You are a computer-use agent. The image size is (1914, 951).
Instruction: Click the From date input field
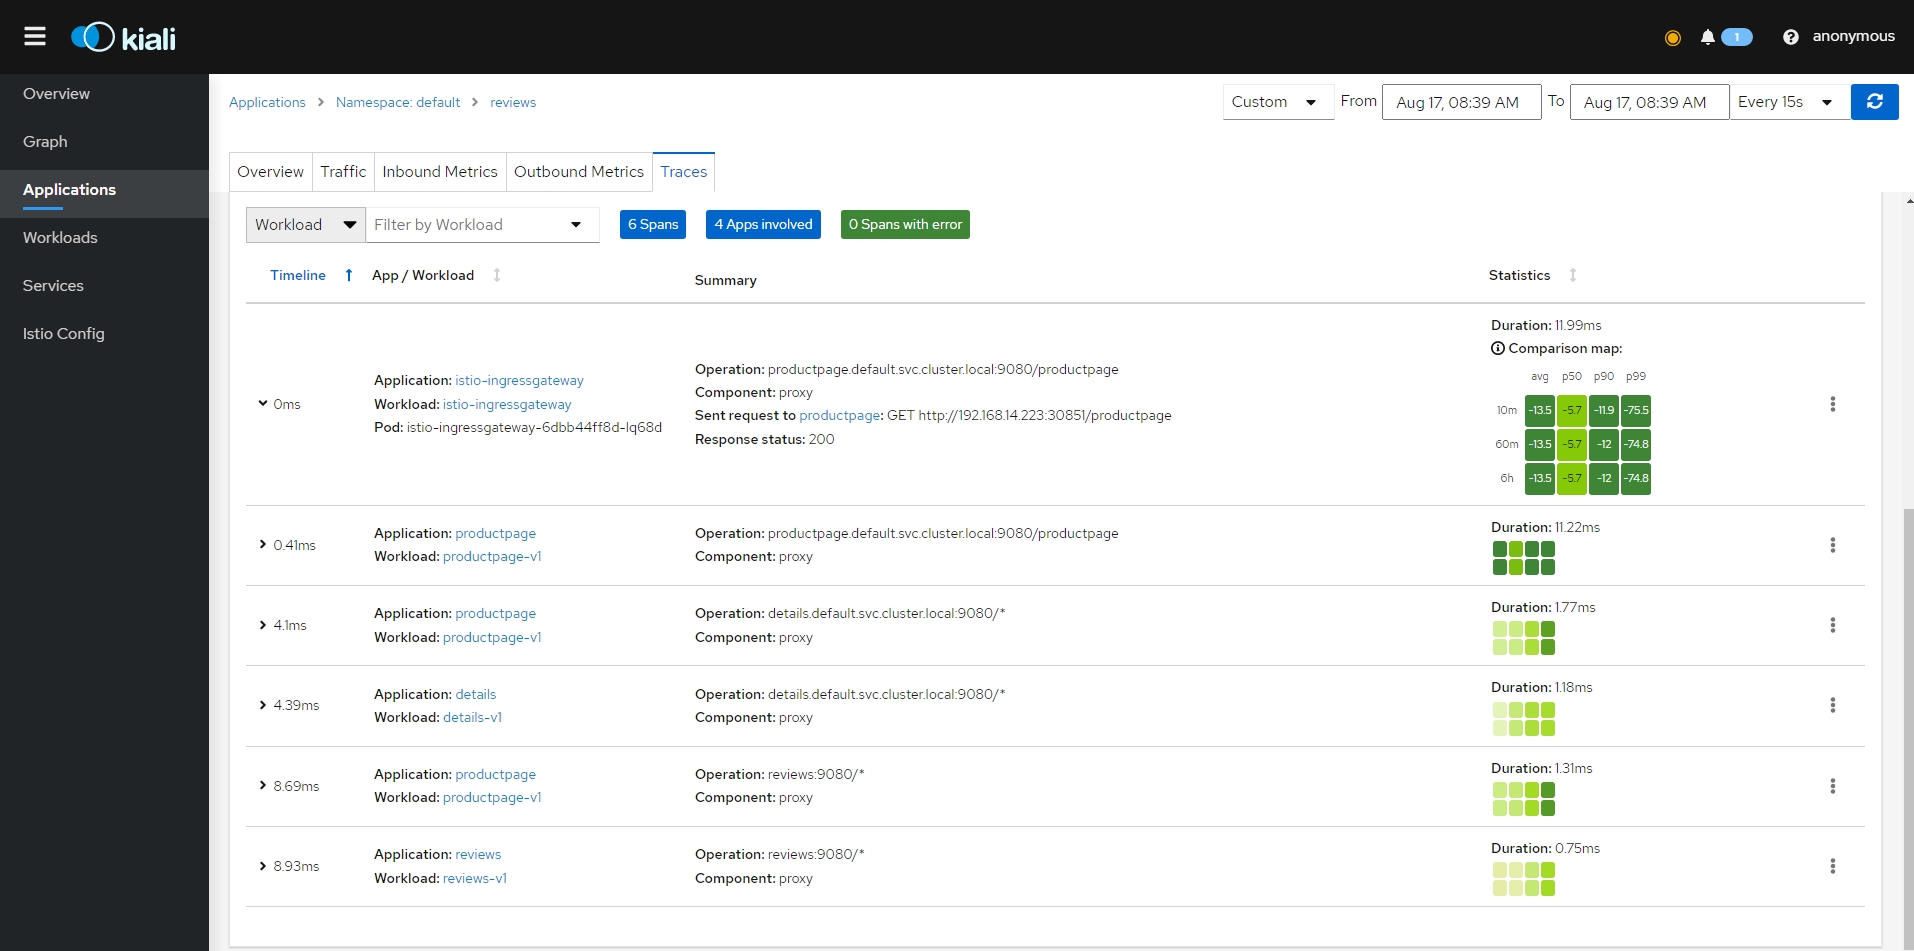(x=1460, y=102)
